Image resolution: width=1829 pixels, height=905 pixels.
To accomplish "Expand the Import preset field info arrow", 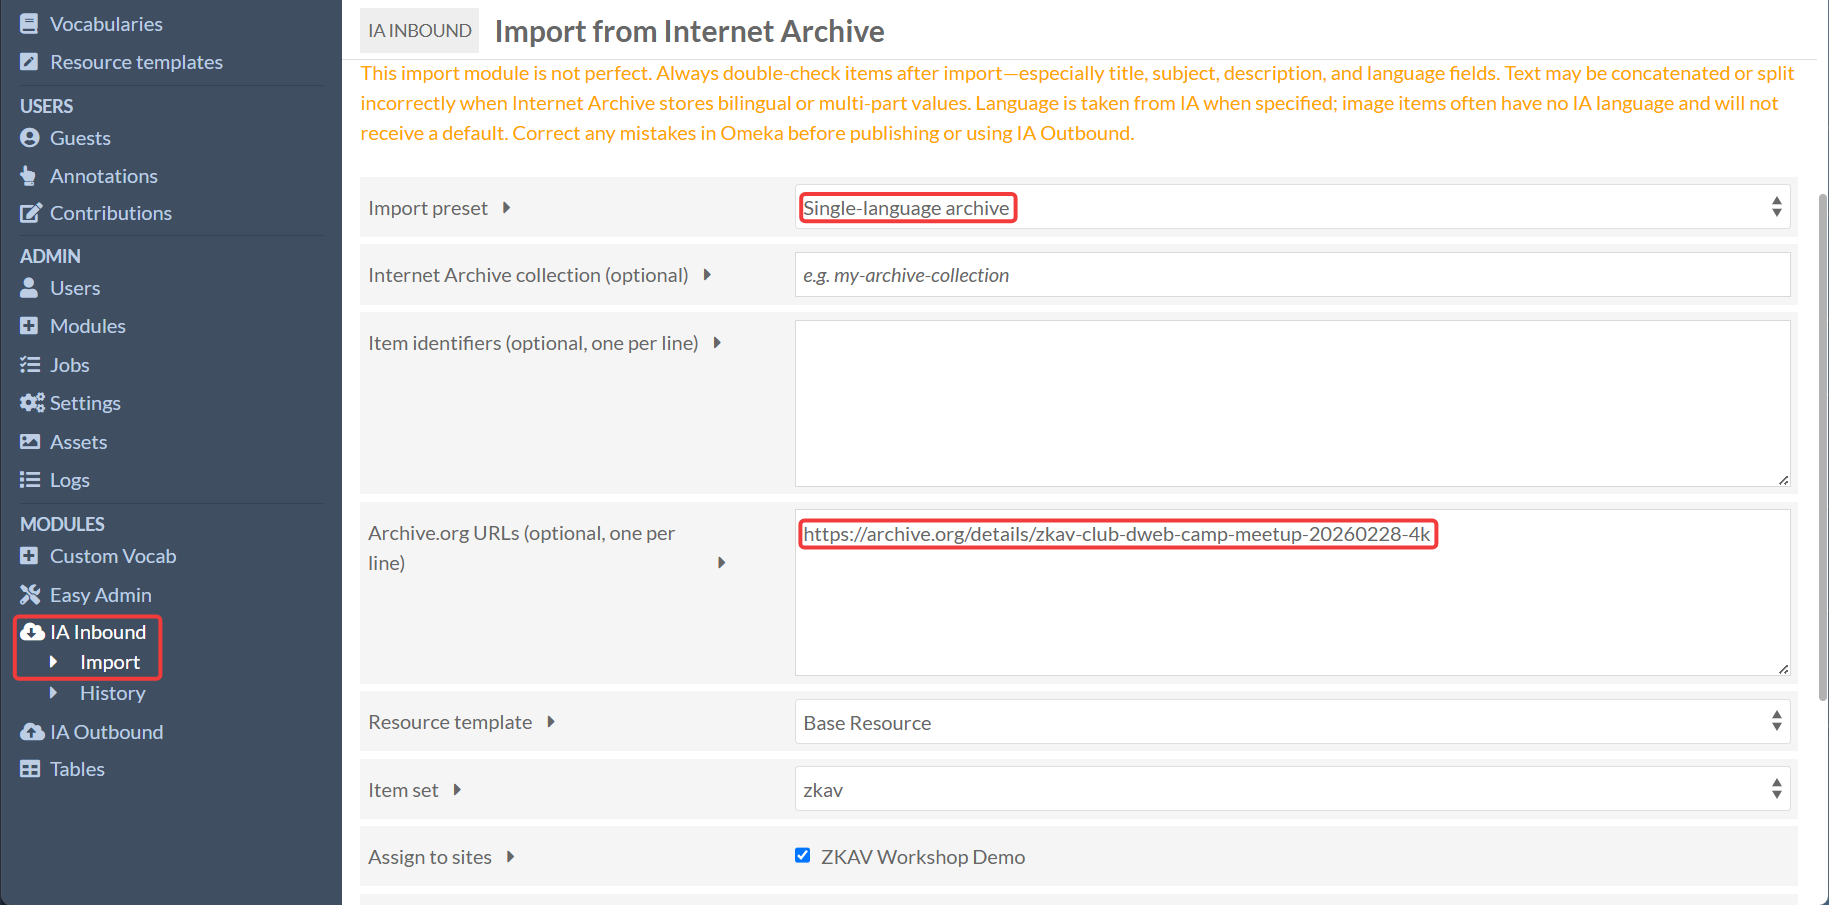I will pyautogui.click(x=506, y=208).
